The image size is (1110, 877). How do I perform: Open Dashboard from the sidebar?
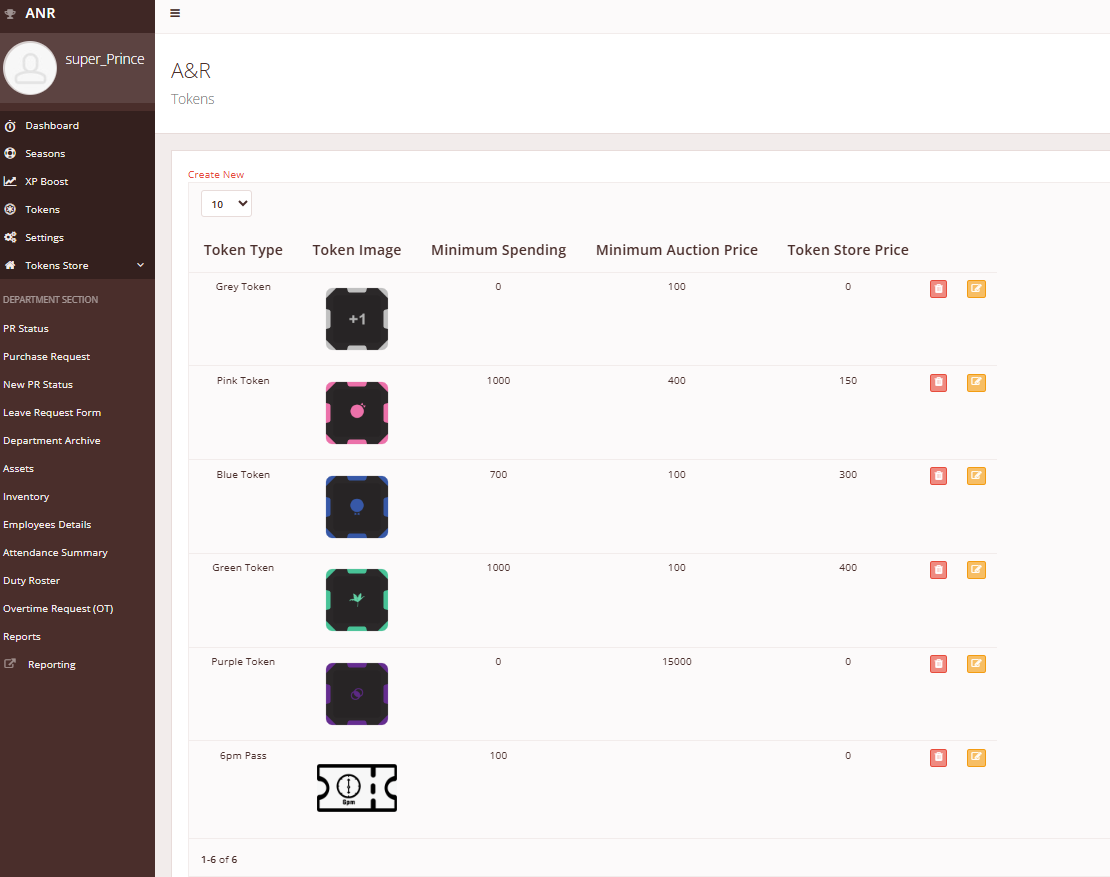click(52, 126)
